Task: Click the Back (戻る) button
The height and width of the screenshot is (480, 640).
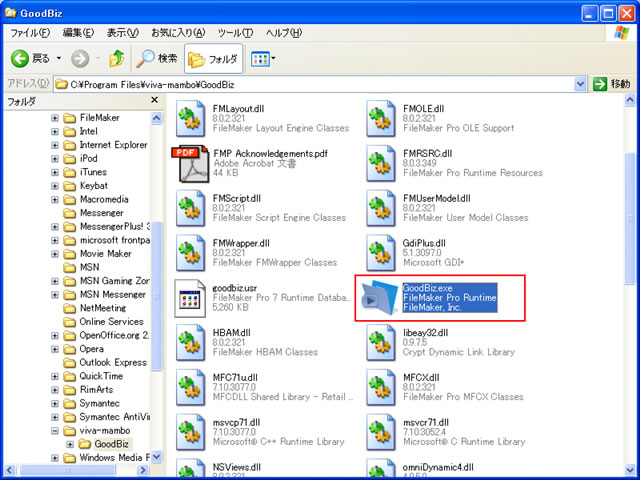Action: 30,58
